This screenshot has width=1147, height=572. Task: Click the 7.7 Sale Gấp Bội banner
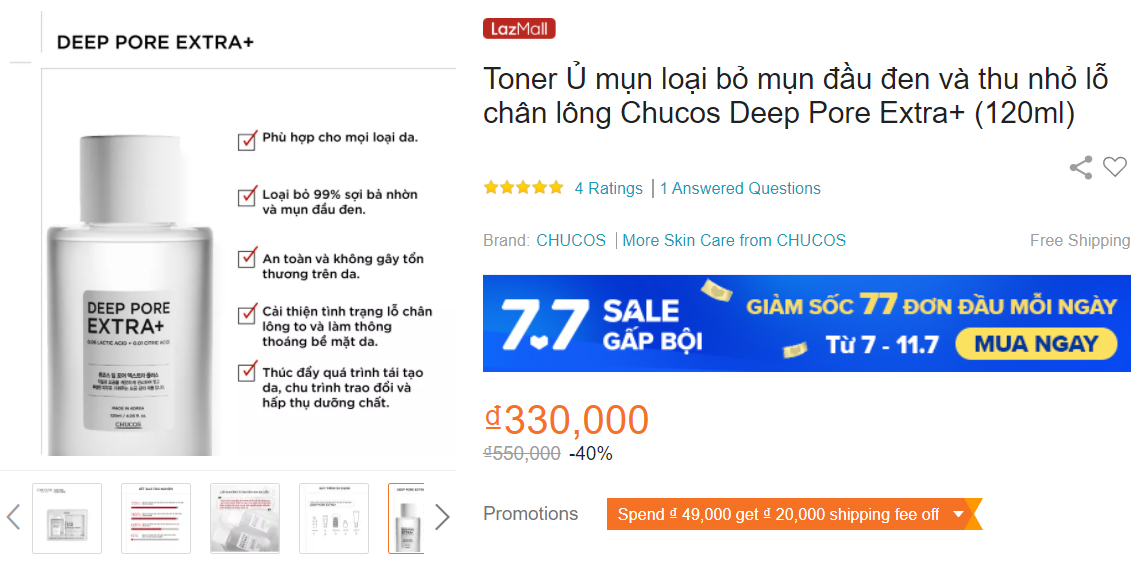click(x=806, y=323)
